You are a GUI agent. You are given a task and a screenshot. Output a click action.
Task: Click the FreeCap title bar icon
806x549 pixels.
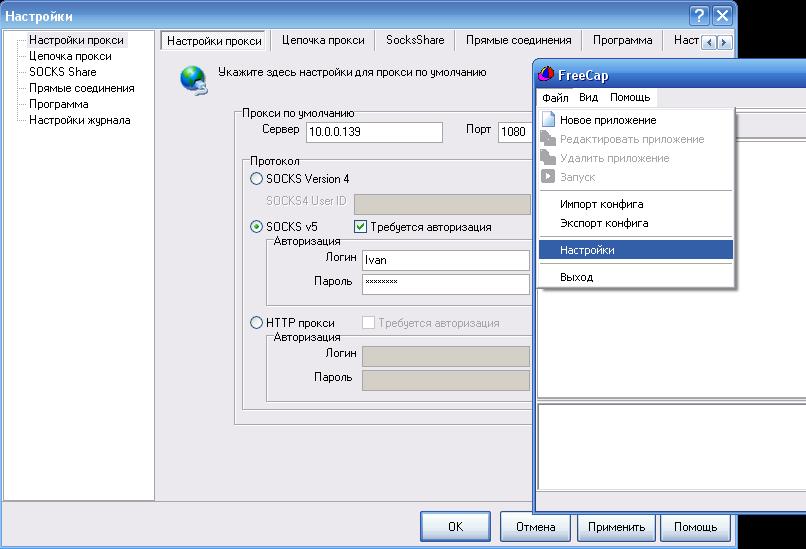click(546, 75)
